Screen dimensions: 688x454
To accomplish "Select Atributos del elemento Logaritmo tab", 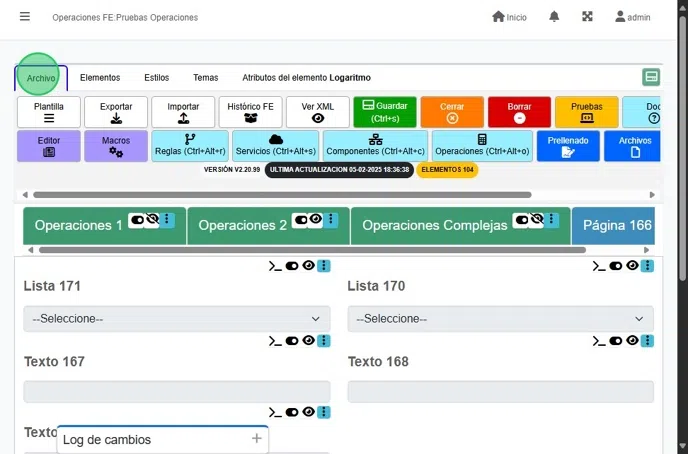I will pos(306,78).
